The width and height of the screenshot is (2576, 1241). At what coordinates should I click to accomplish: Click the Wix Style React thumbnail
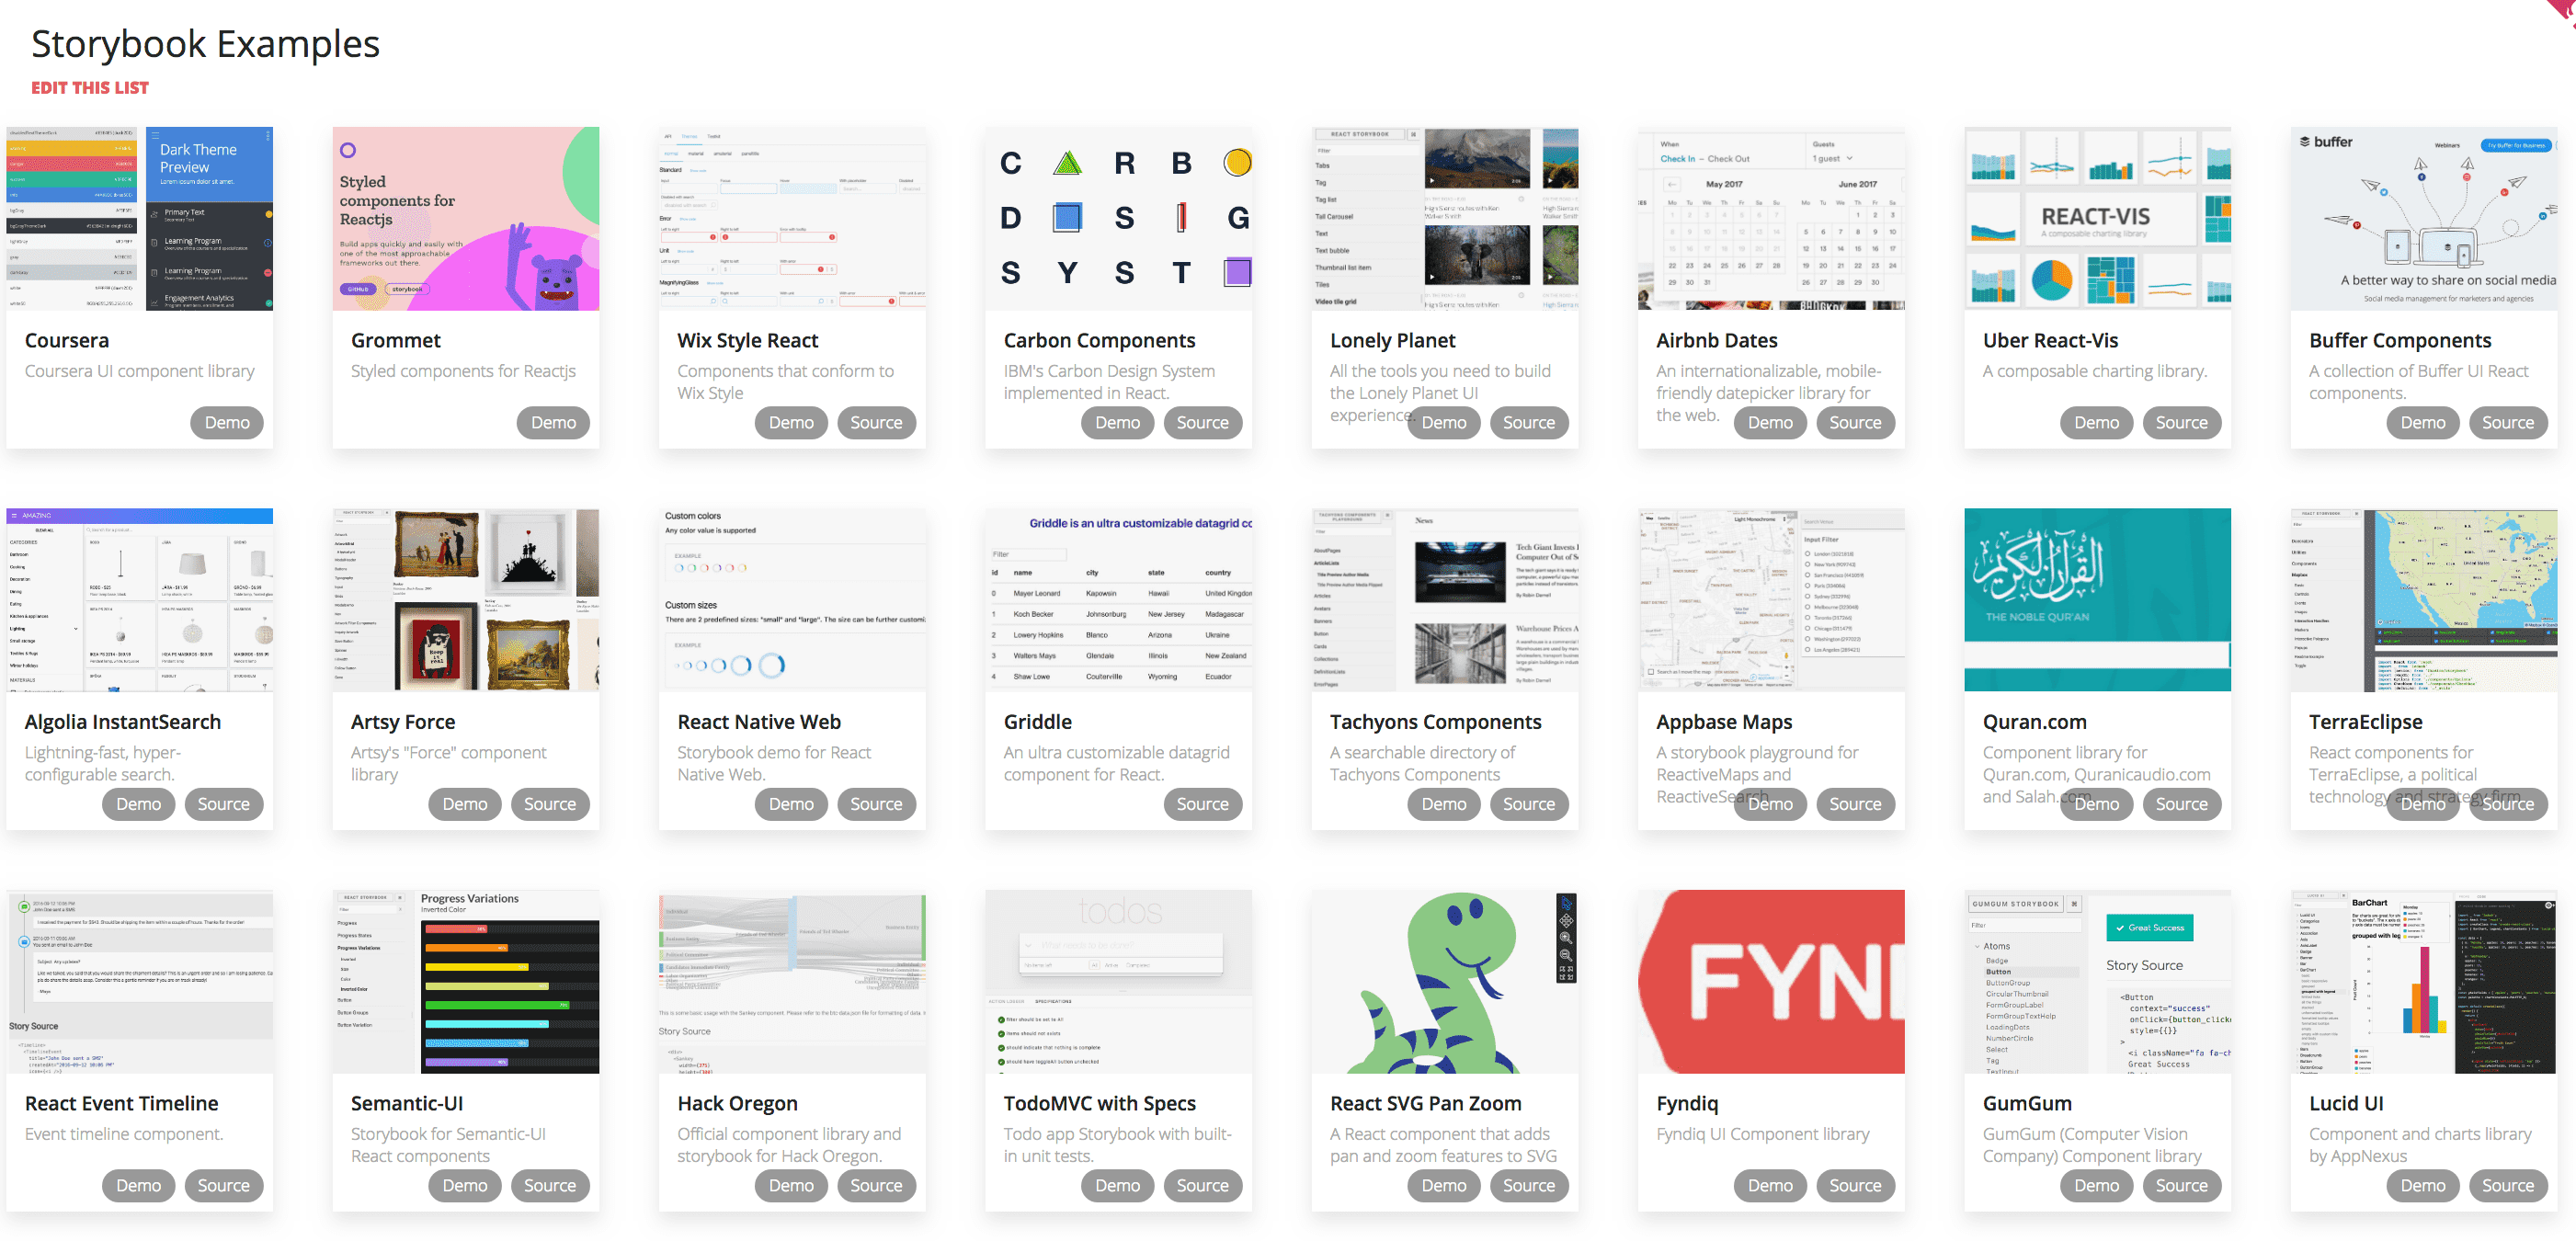click(792, 218)
